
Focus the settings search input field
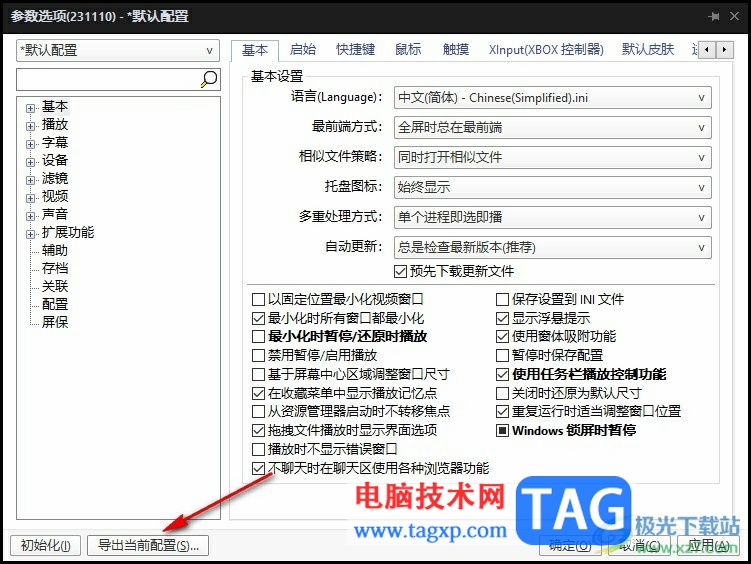tap(108, 79)
